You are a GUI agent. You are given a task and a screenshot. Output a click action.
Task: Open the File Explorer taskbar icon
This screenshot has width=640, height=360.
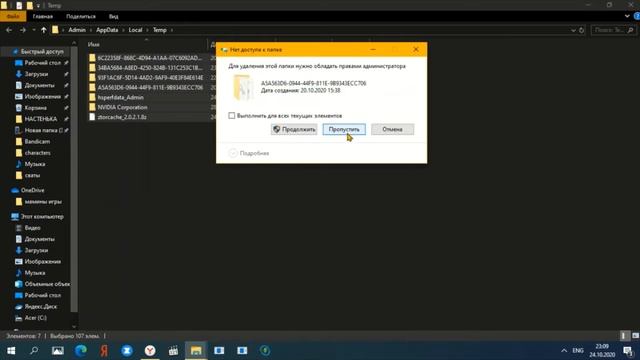click(196, 351)
